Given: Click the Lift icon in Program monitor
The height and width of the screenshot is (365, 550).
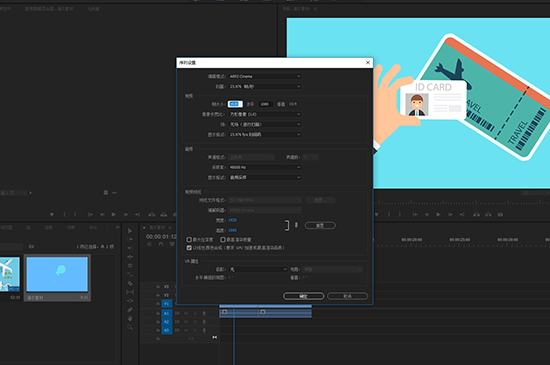Looking at the screenshot, I should (x=476, y=214).
